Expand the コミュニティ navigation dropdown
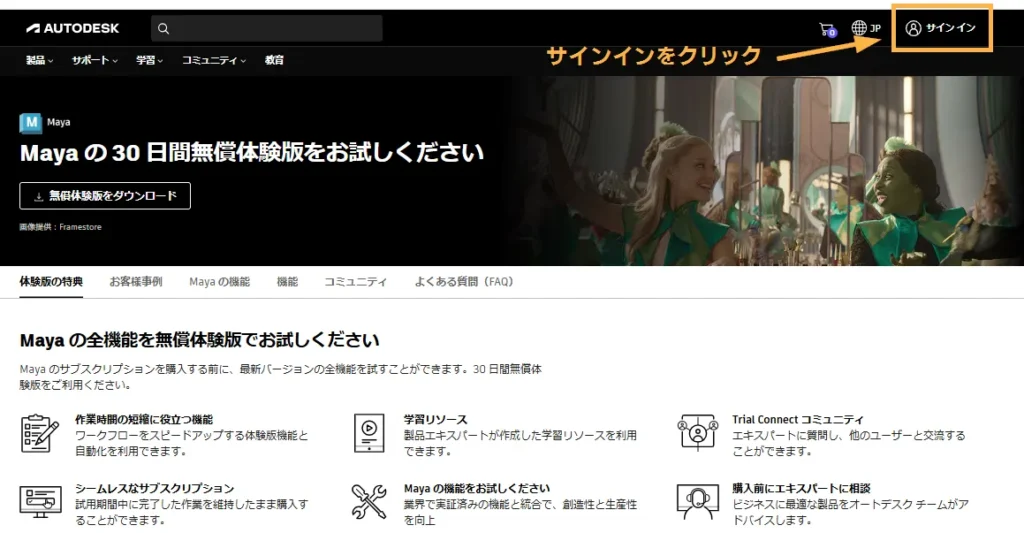1024x533 pixels. (214, 60)
